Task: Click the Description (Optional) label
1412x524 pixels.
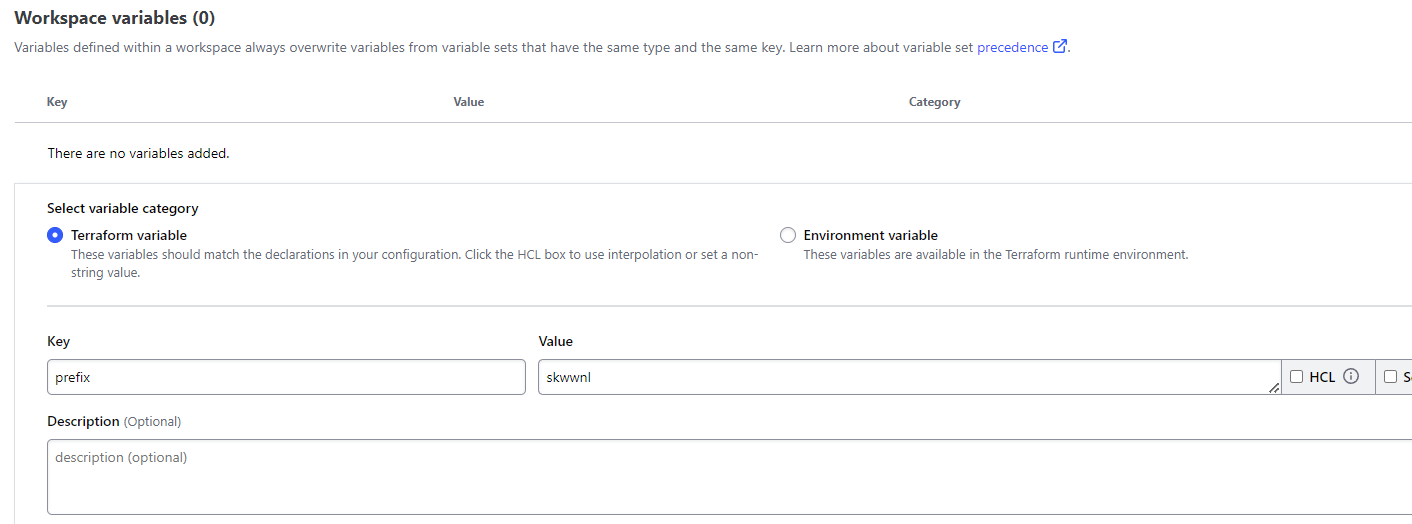Action: point(114,421)
